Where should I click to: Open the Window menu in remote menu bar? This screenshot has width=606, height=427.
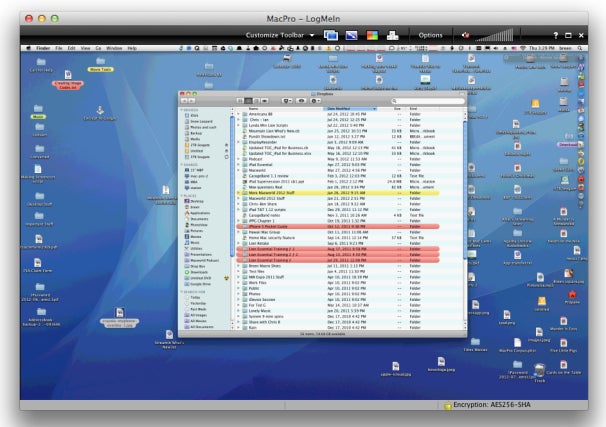(114, 48)
